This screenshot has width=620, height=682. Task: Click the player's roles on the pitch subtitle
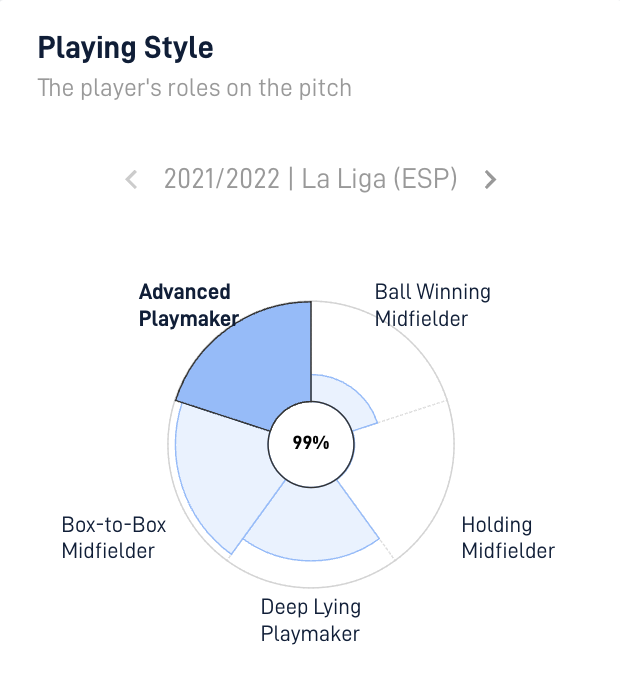(x=194, y=88)
